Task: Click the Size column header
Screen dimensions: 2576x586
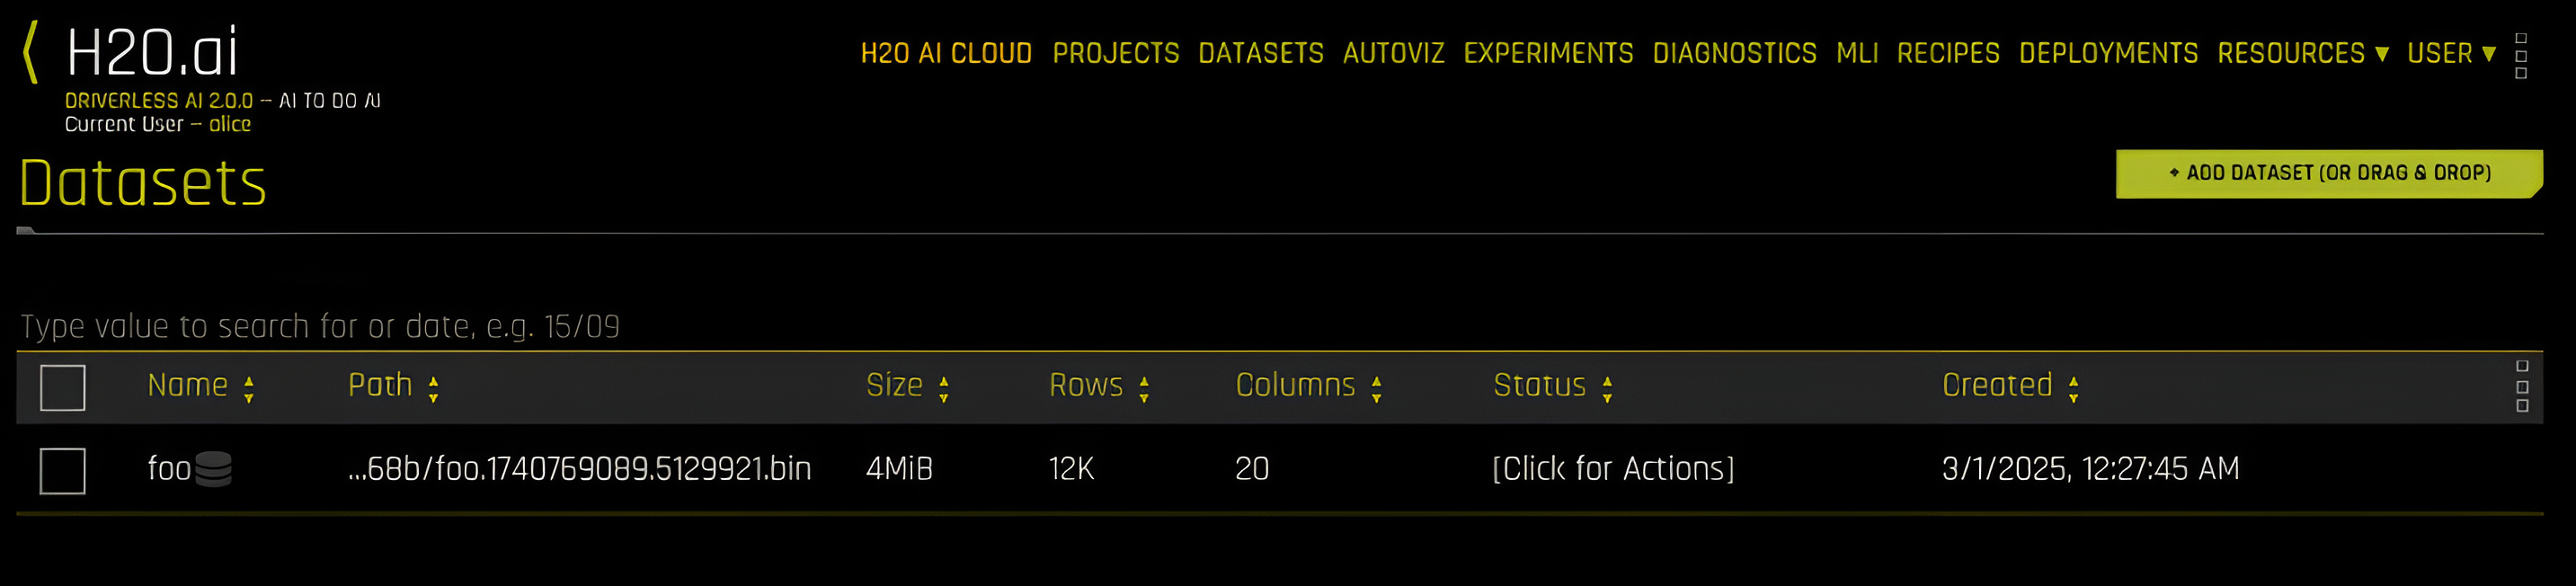Action: (x=894, y=386)
